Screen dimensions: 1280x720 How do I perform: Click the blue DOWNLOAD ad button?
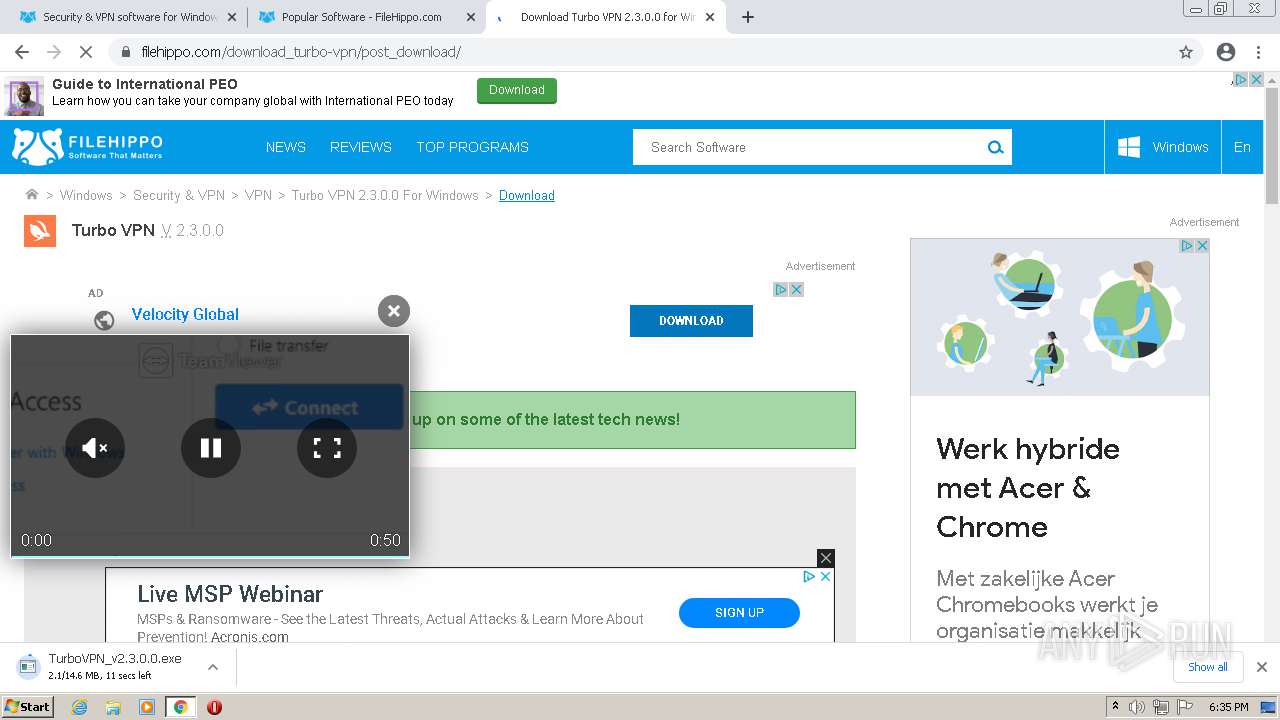(691, 321)
